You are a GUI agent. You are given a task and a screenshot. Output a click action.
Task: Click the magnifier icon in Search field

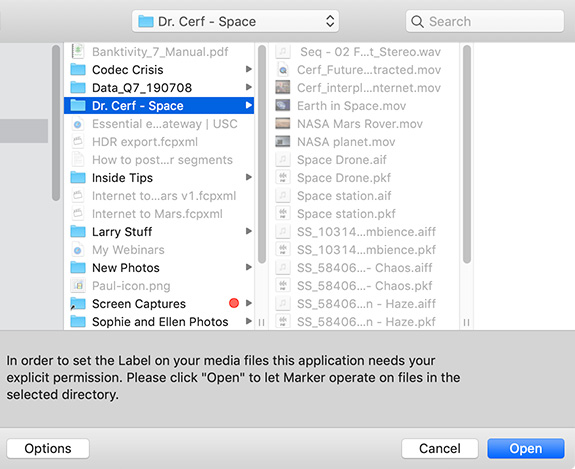click(417, 21)
